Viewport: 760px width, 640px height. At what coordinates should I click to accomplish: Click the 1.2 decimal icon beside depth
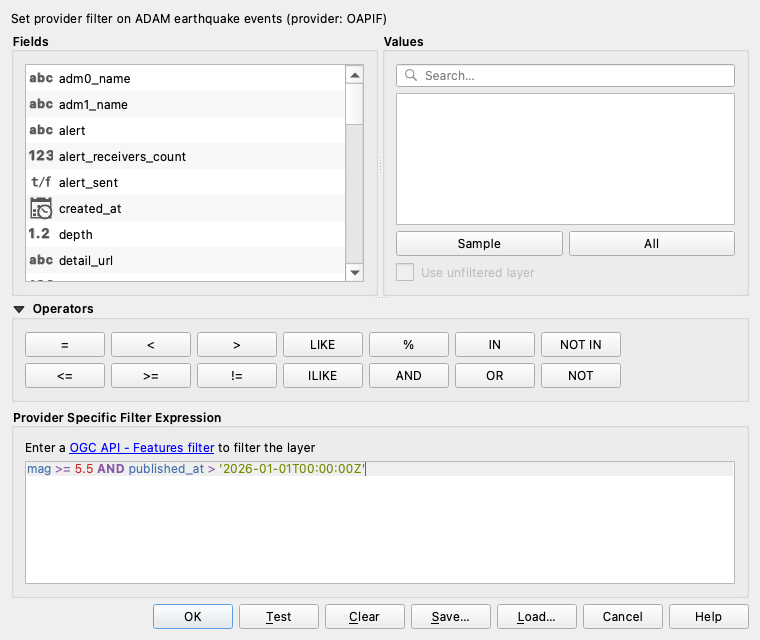pyautogui.click(x=39, y=234)
